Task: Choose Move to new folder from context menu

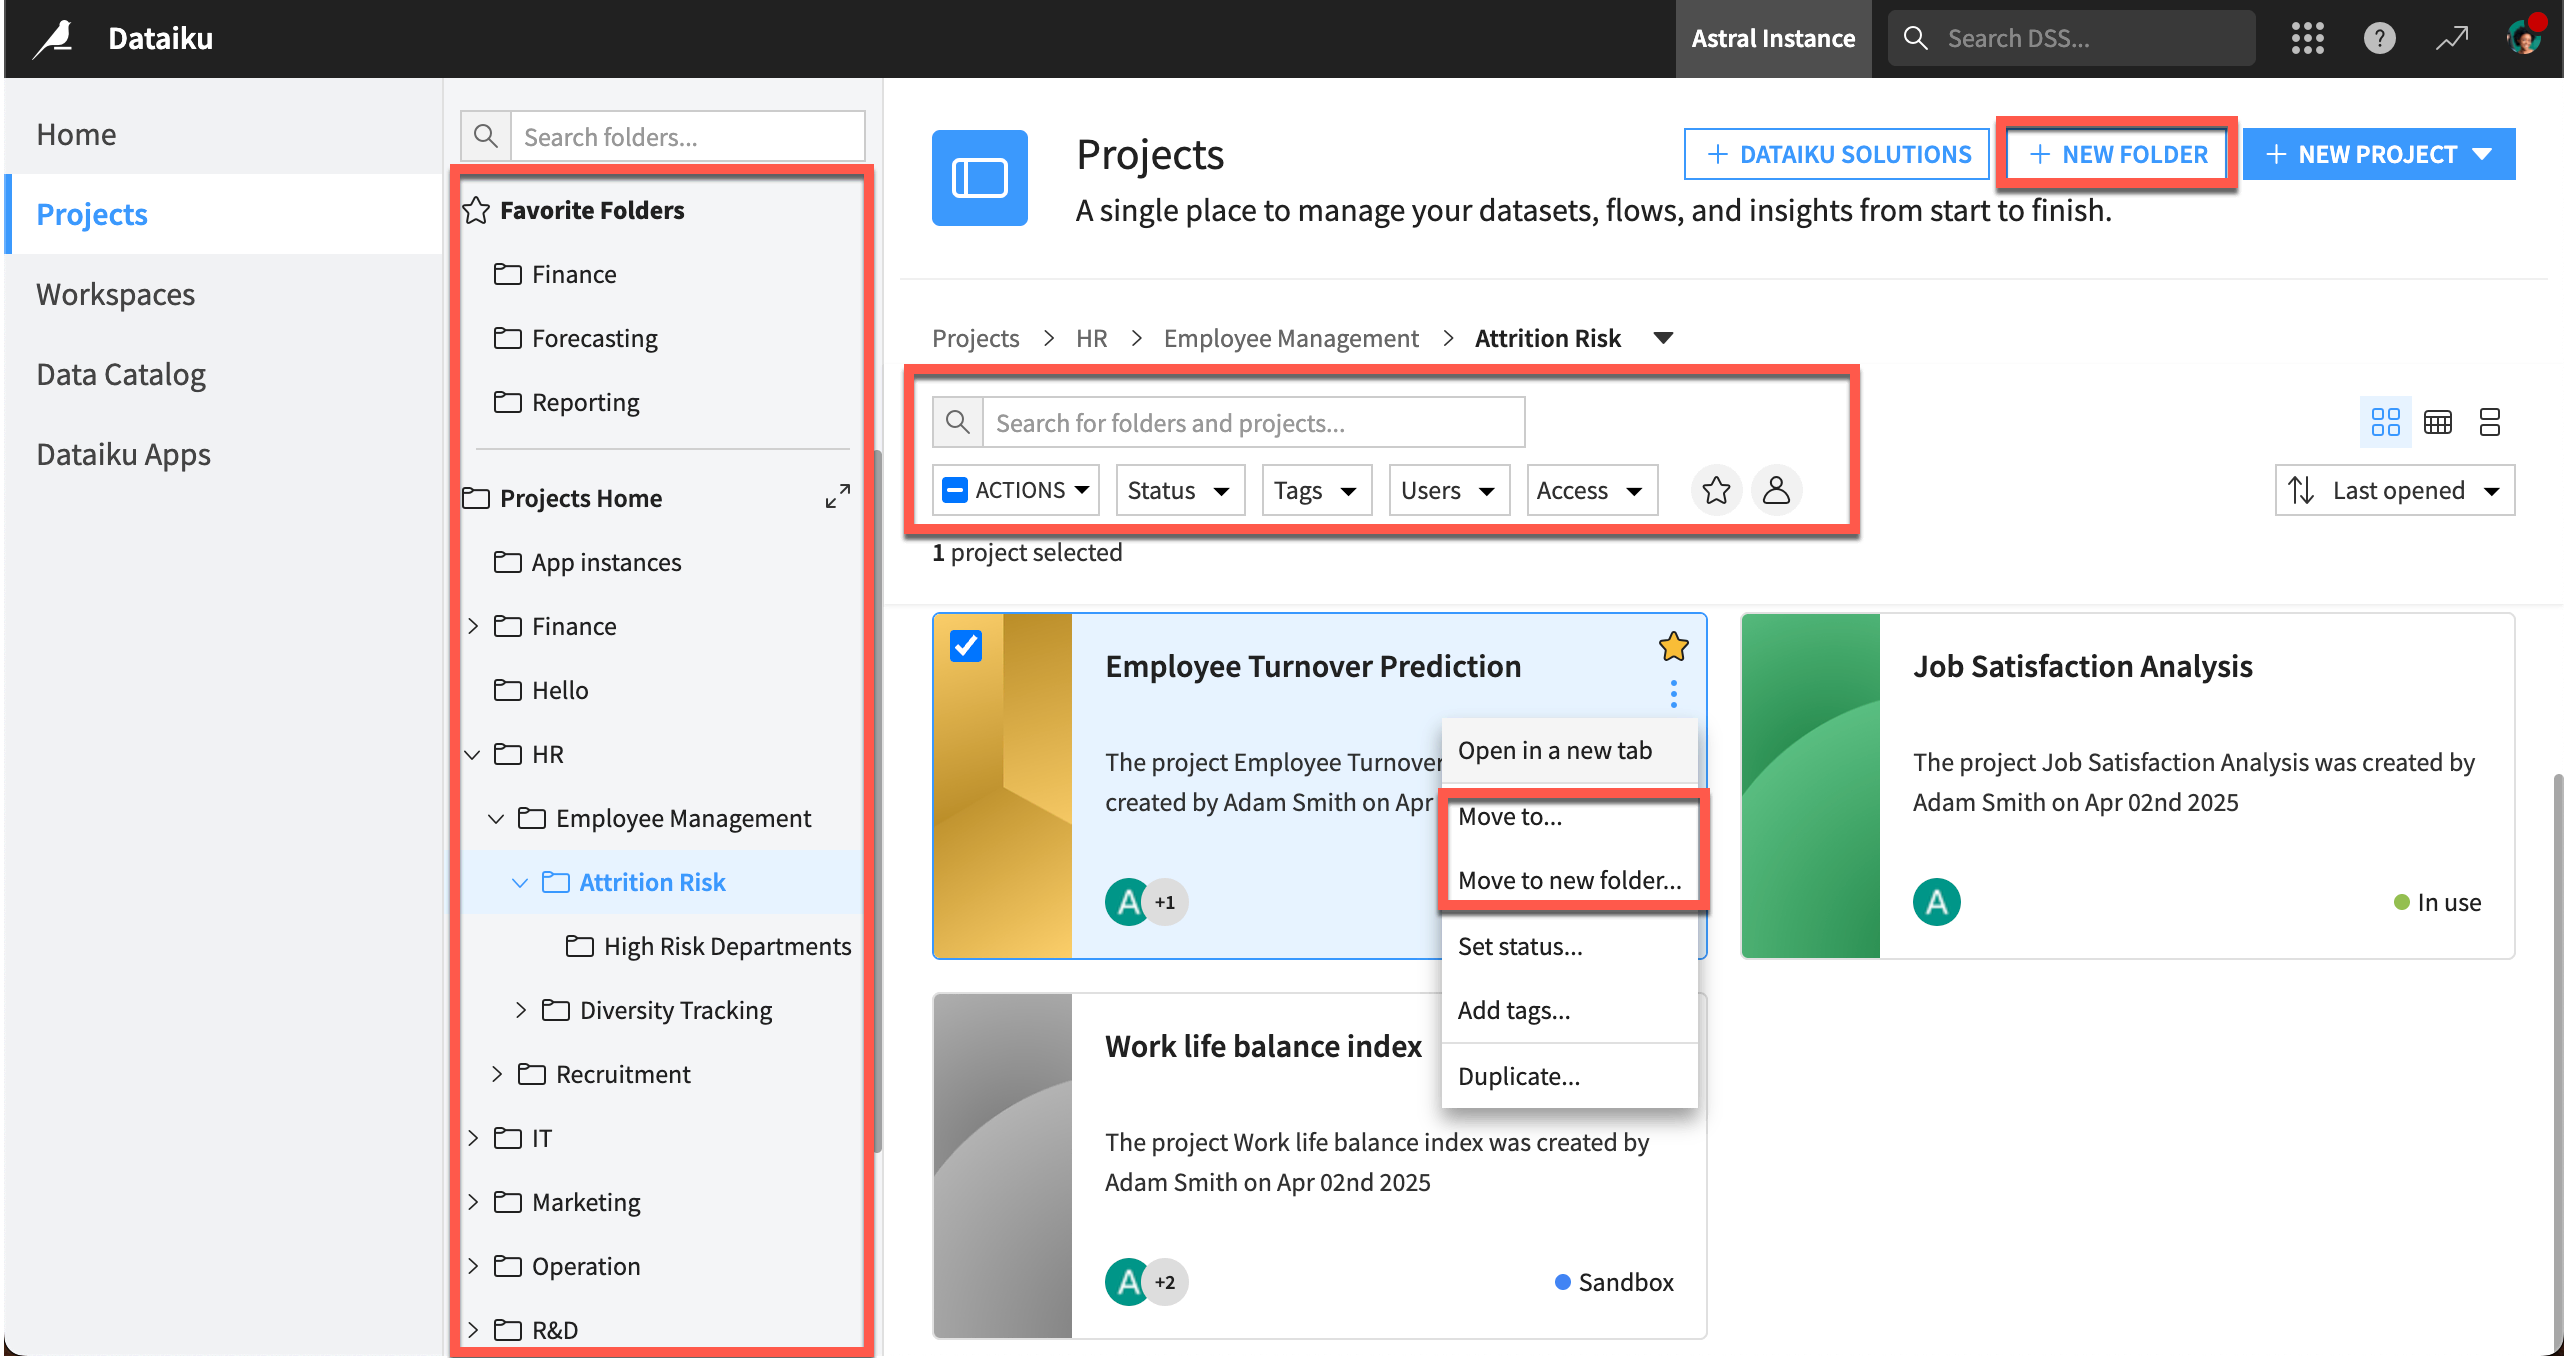Action: 1570,880
